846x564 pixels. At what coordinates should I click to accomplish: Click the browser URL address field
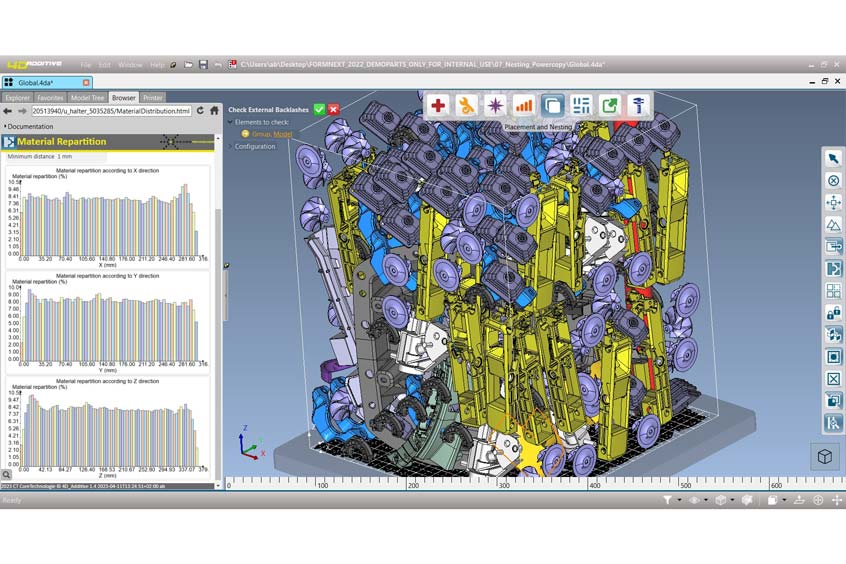(x=111, y=110)
